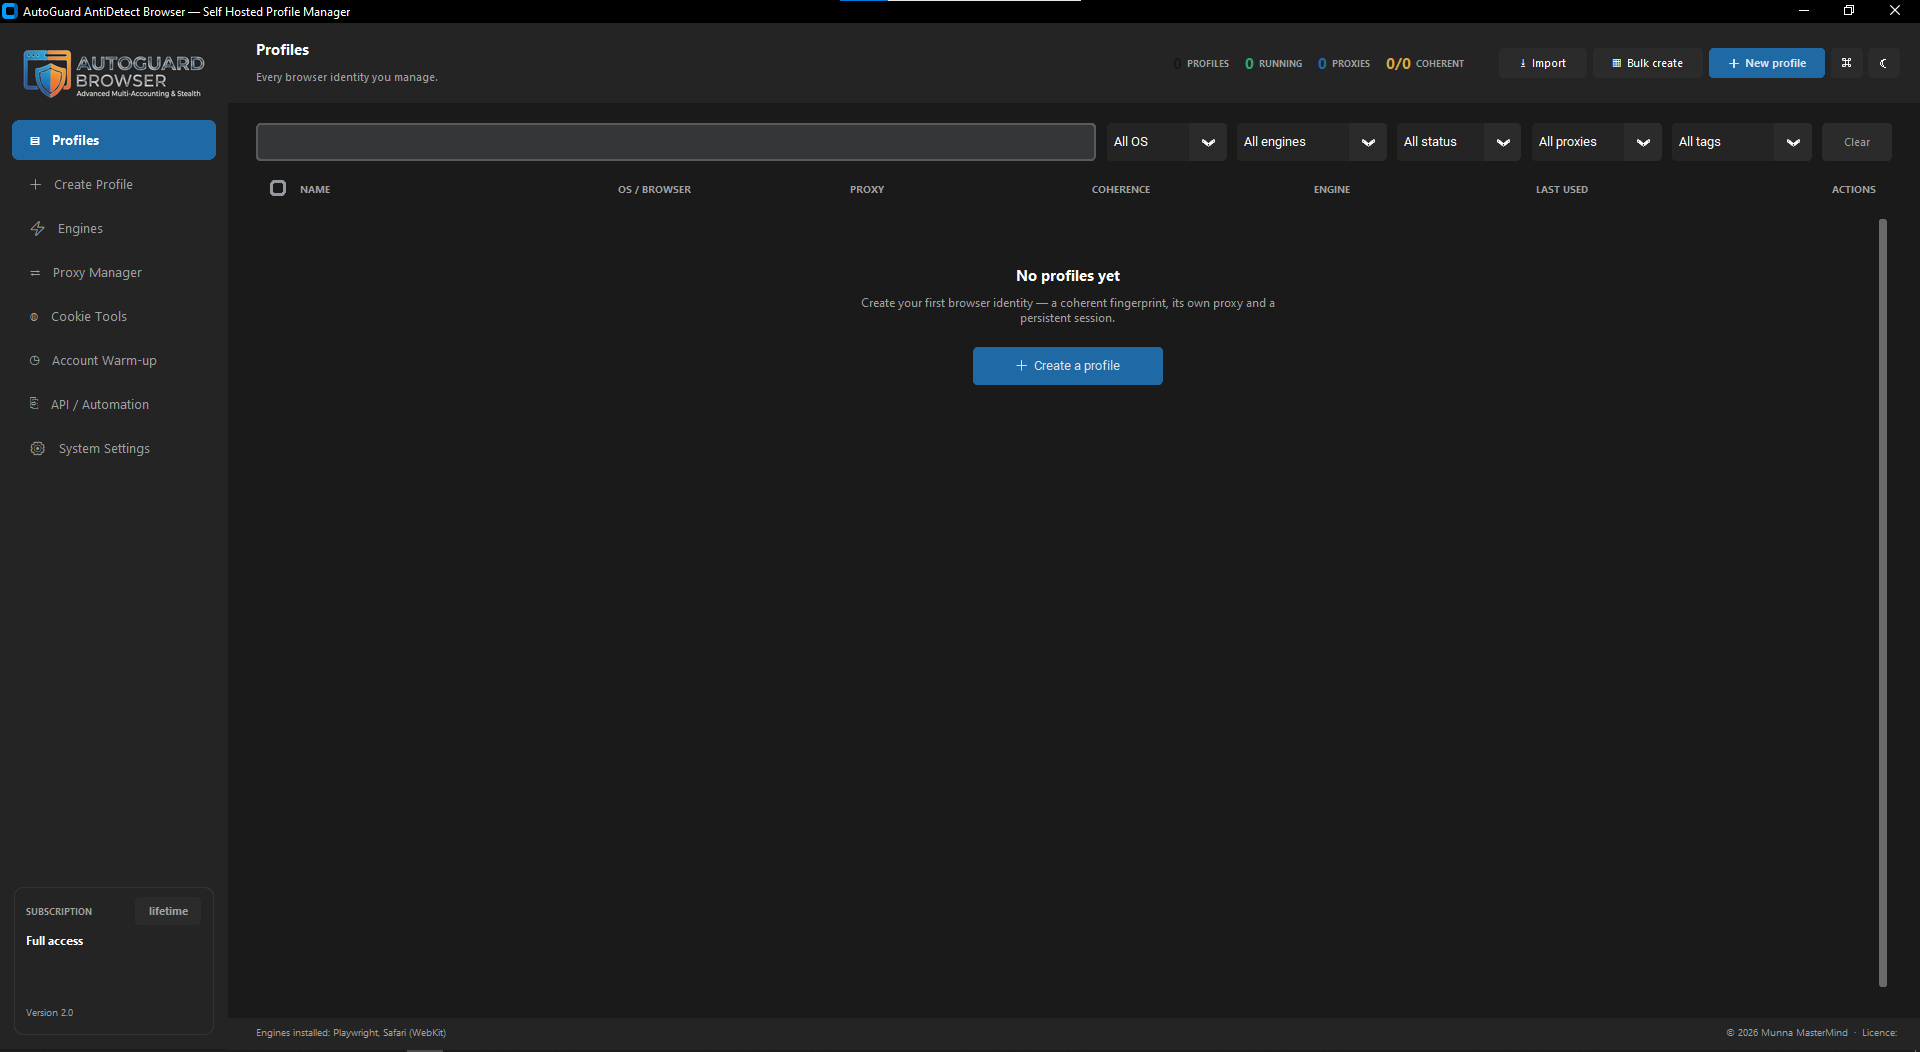Click the Import button
The image size is (1920, 1052).
coord(1542,63)
